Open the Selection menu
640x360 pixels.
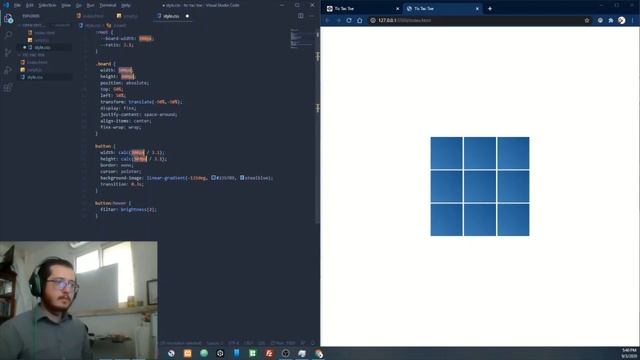click(47, 5)
